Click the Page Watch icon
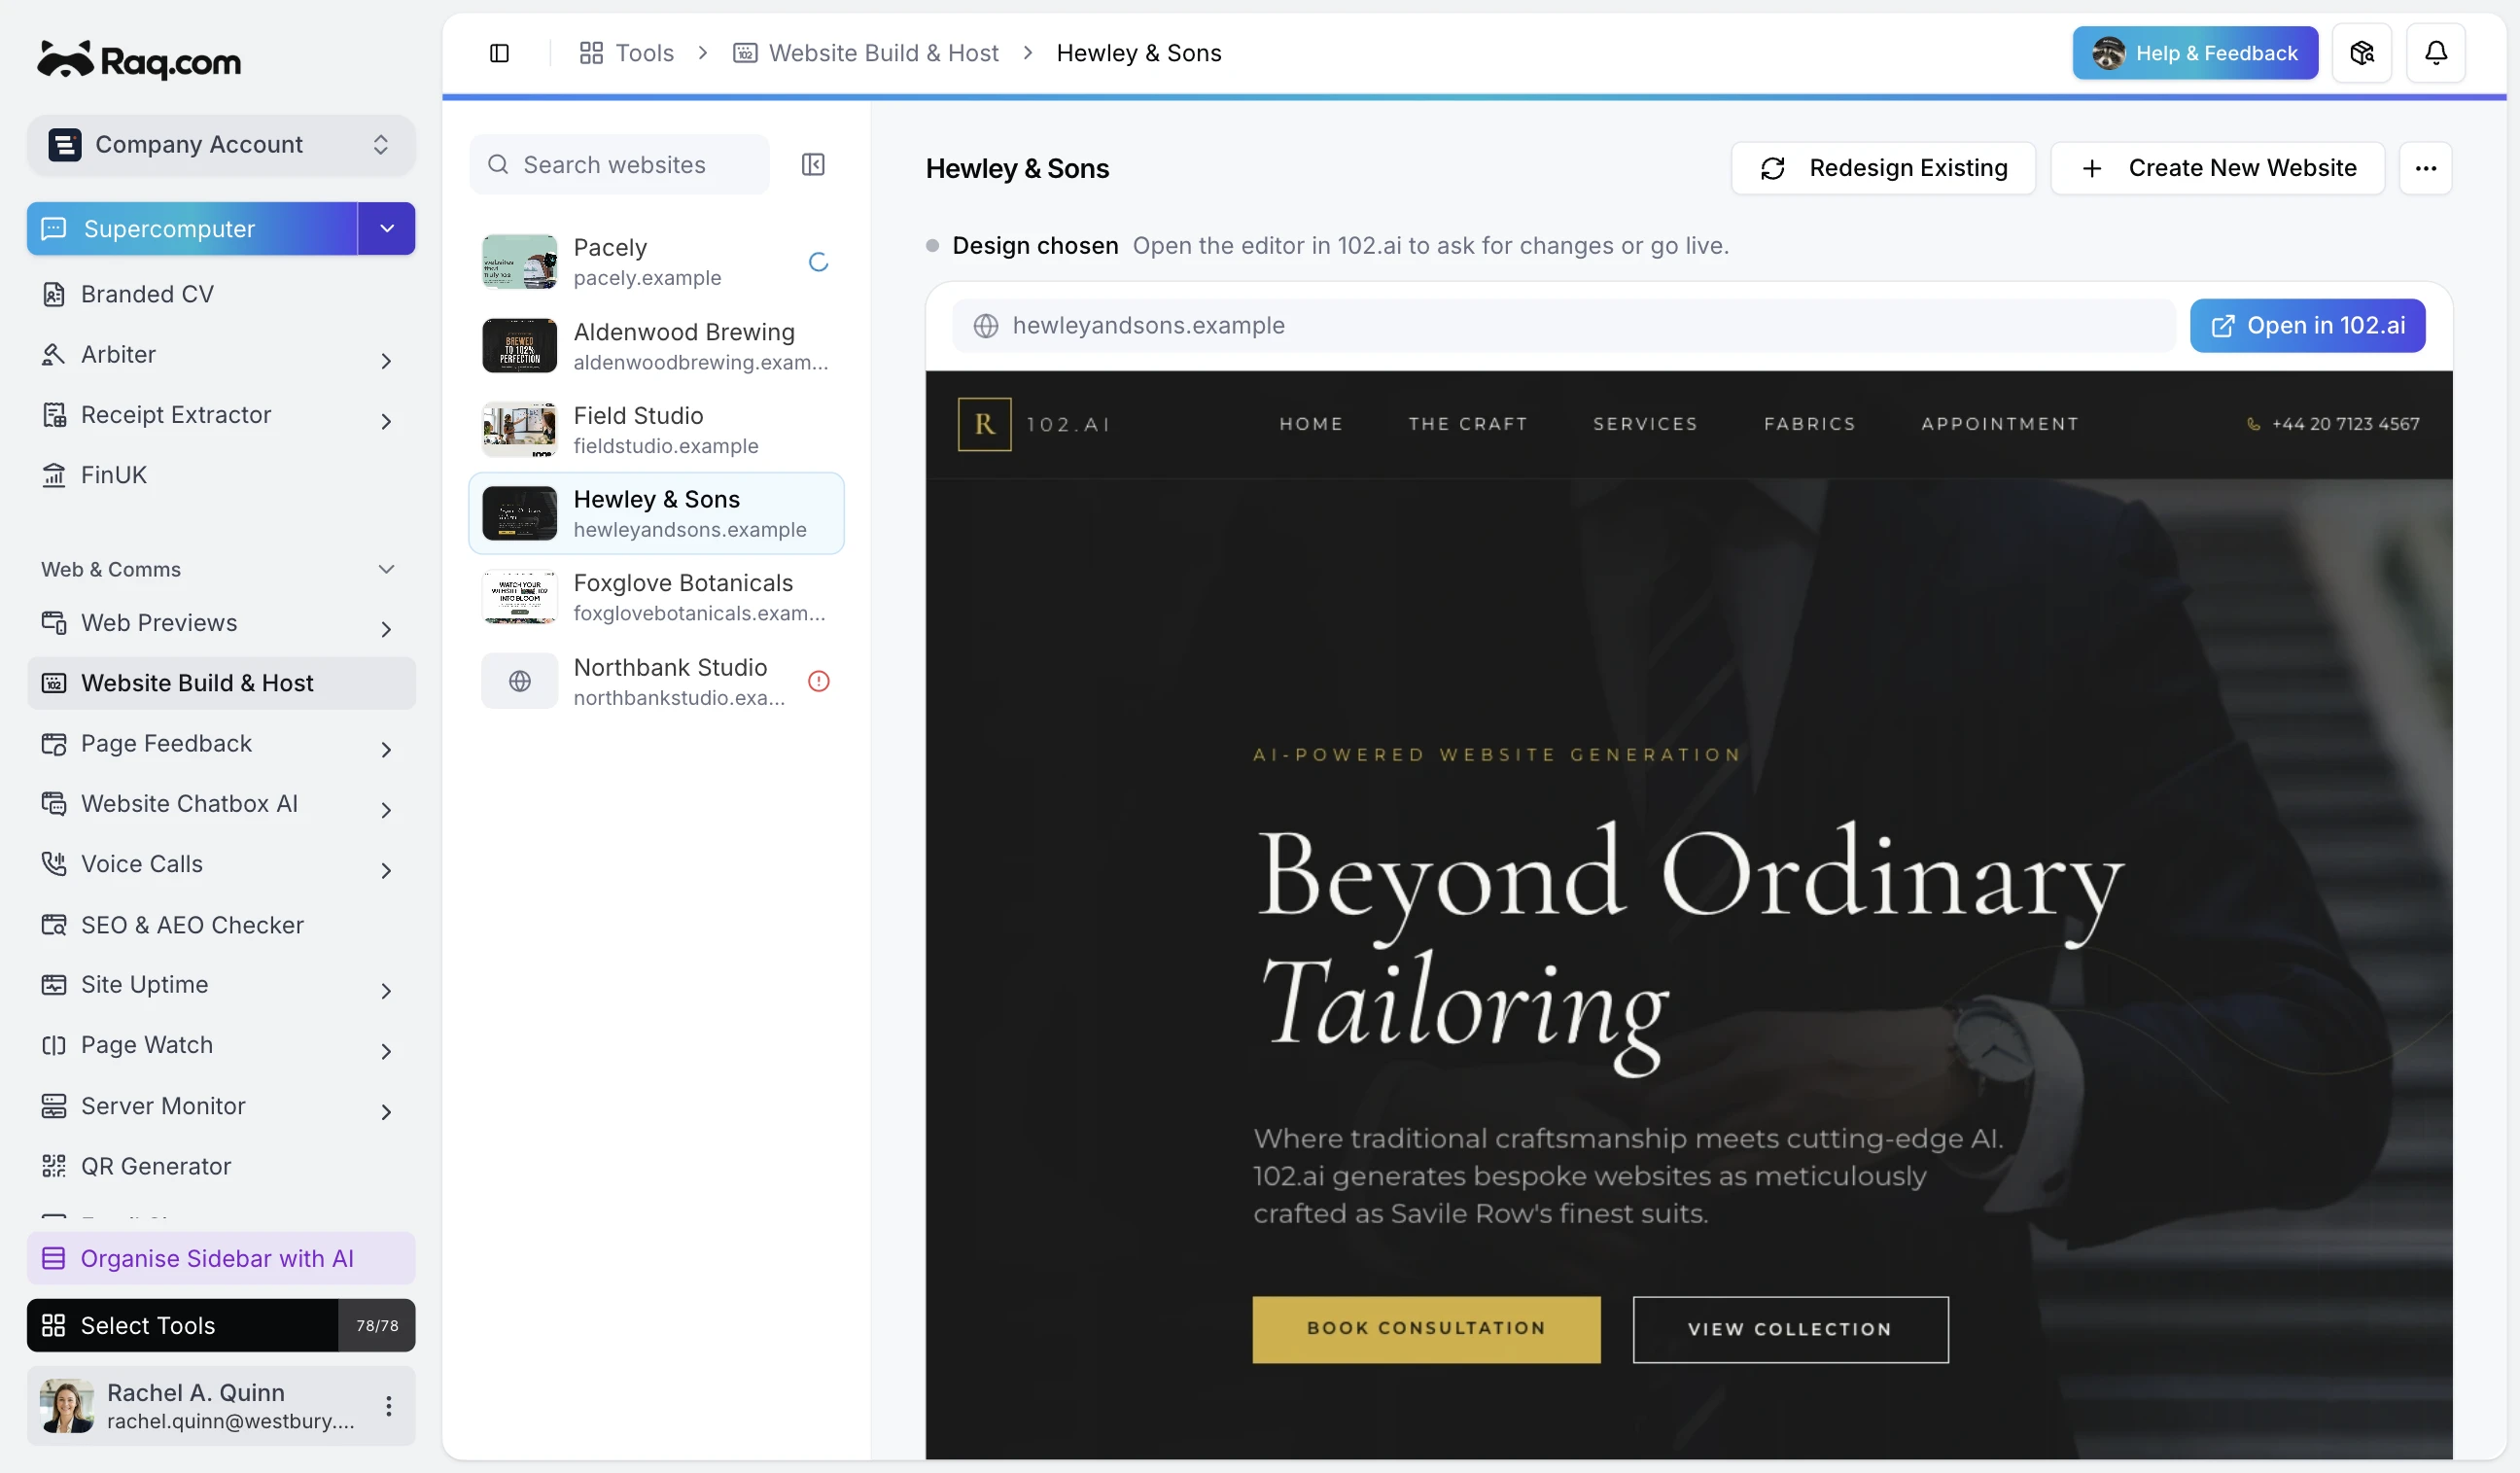This screenshot has width=2520, height=1473. pyautogui.click(x=53, y=1045)
